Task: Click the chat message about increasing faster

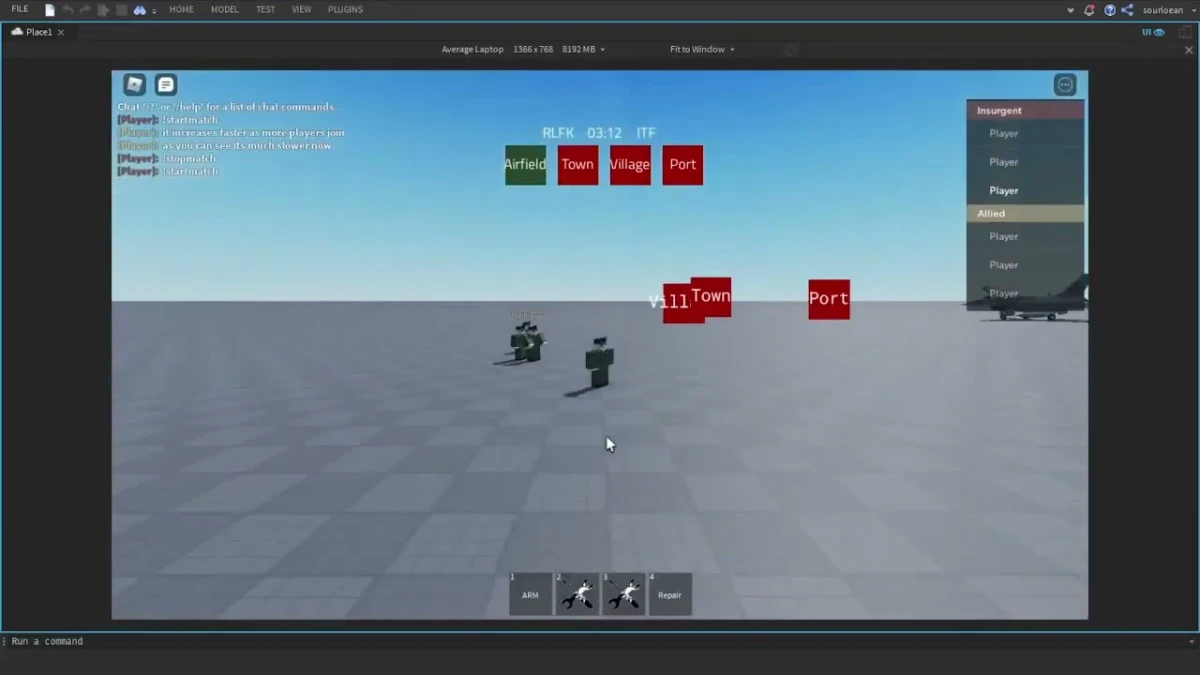Action: pyautogui.click(x=231, y=133)
